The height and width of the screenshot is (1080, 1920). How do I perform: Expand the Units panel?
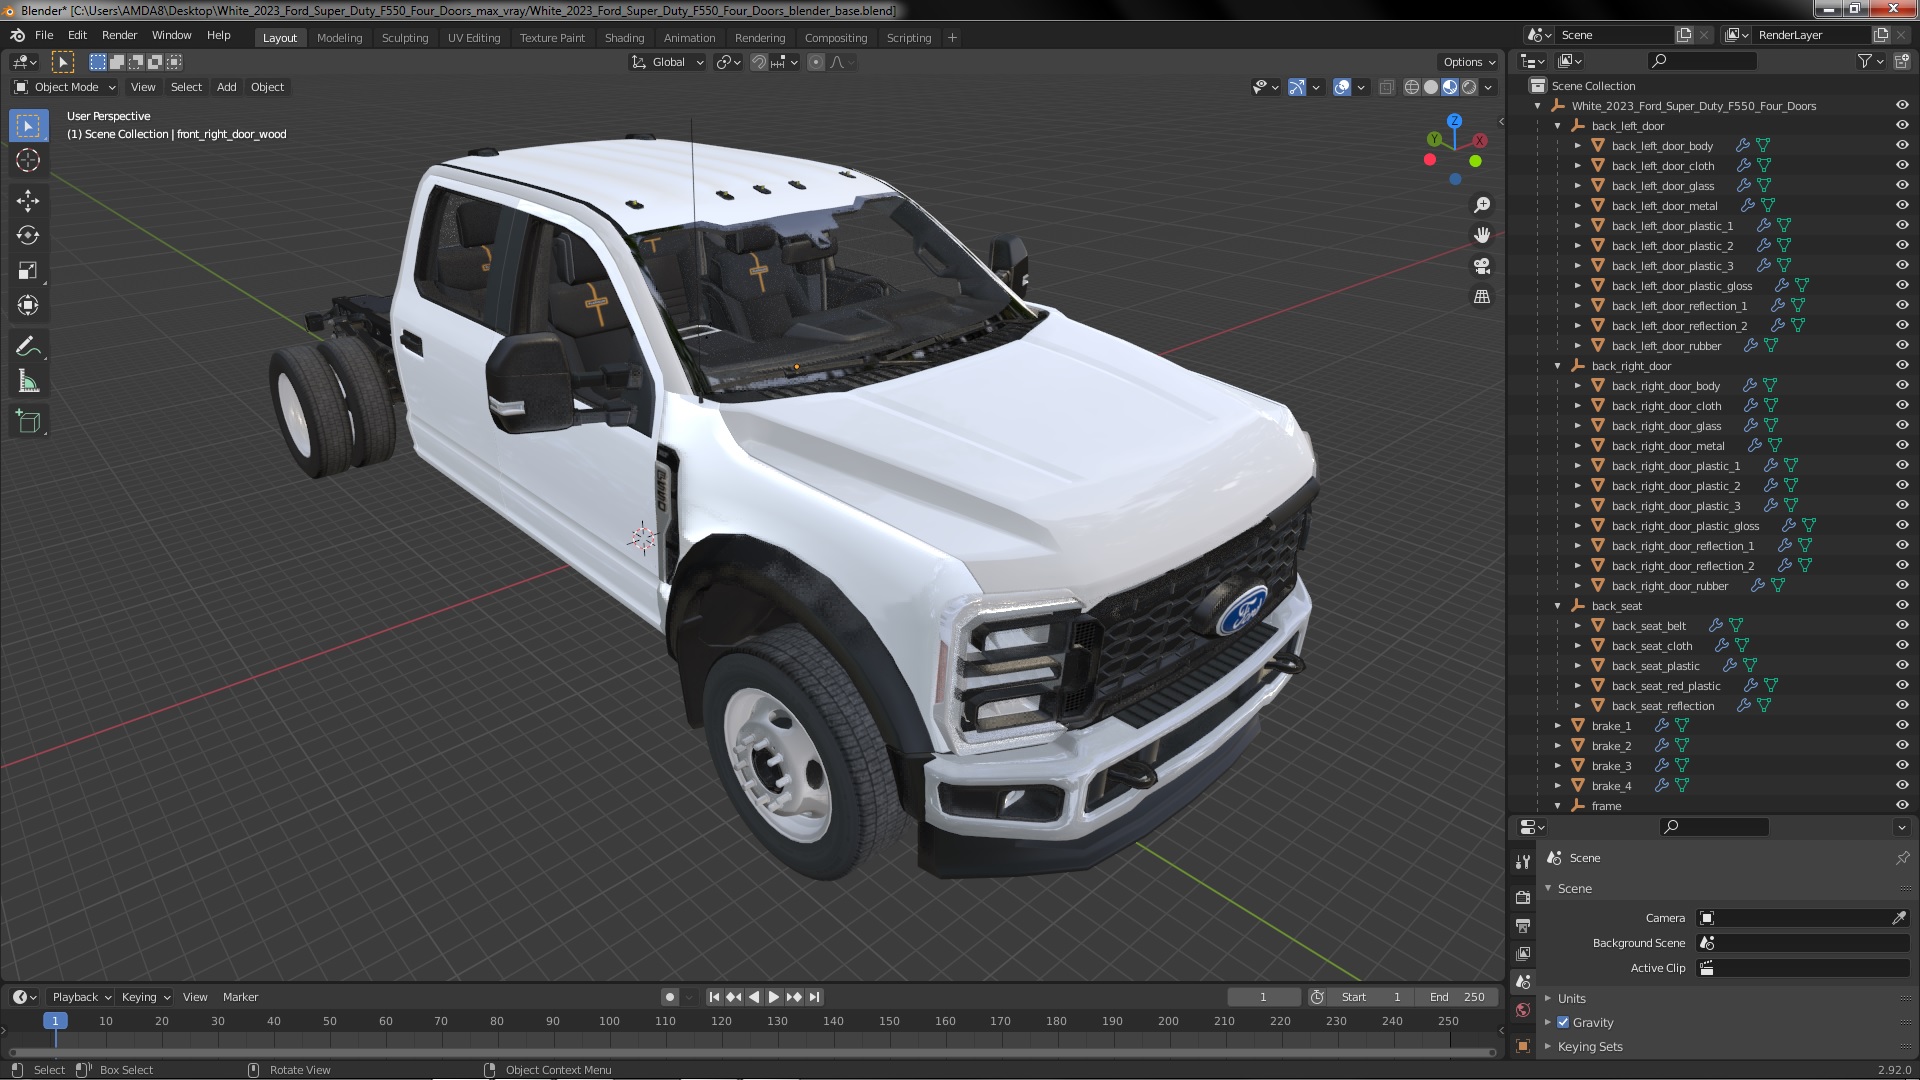coord(1571,998)
